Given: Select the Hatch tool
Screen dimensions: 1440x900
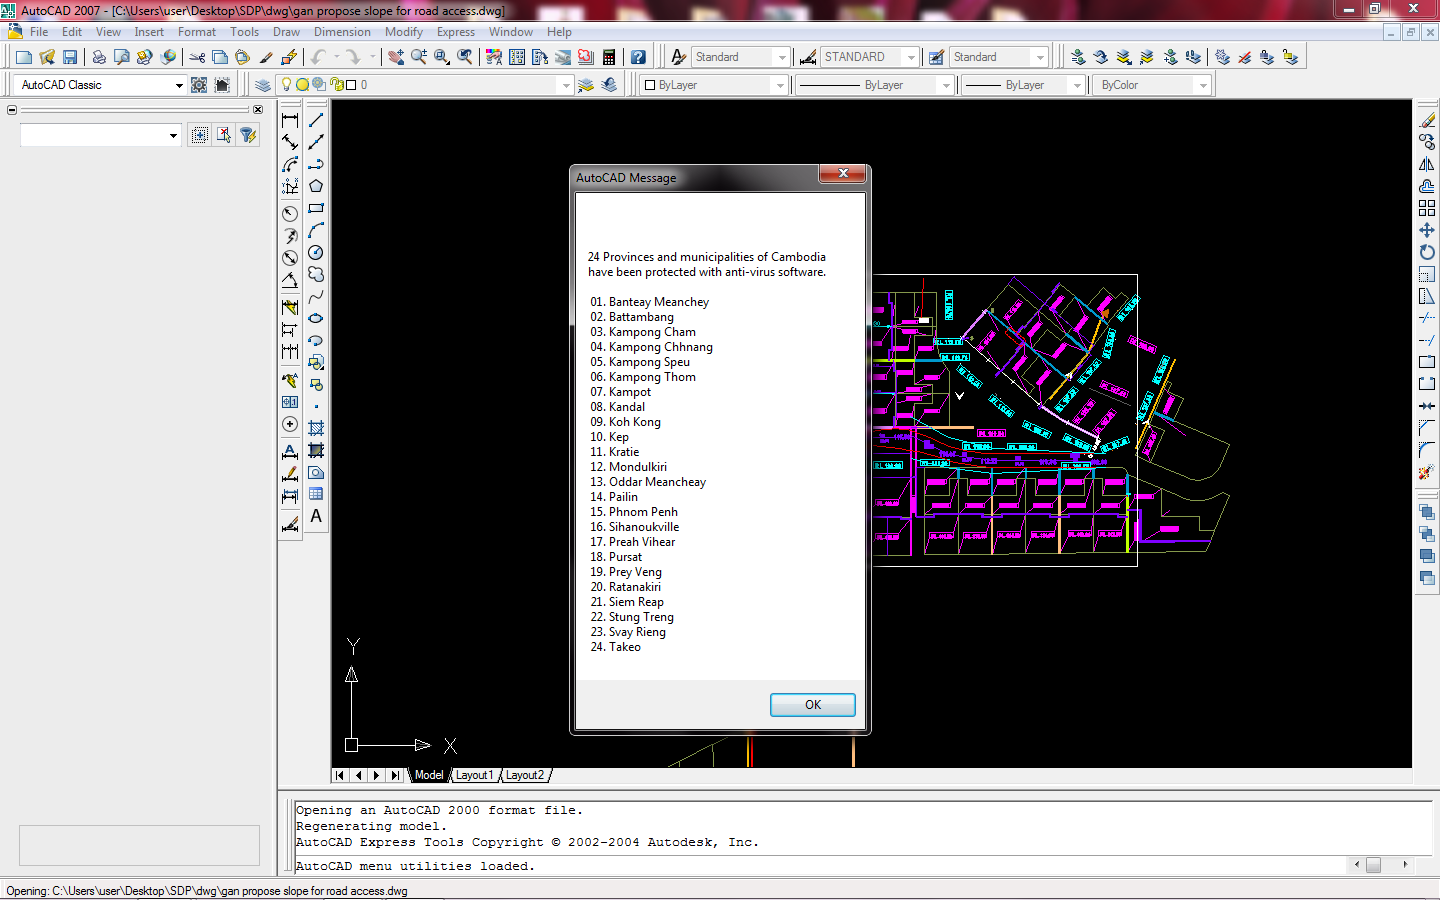Looking at the screenshot, I should [316, 428].
